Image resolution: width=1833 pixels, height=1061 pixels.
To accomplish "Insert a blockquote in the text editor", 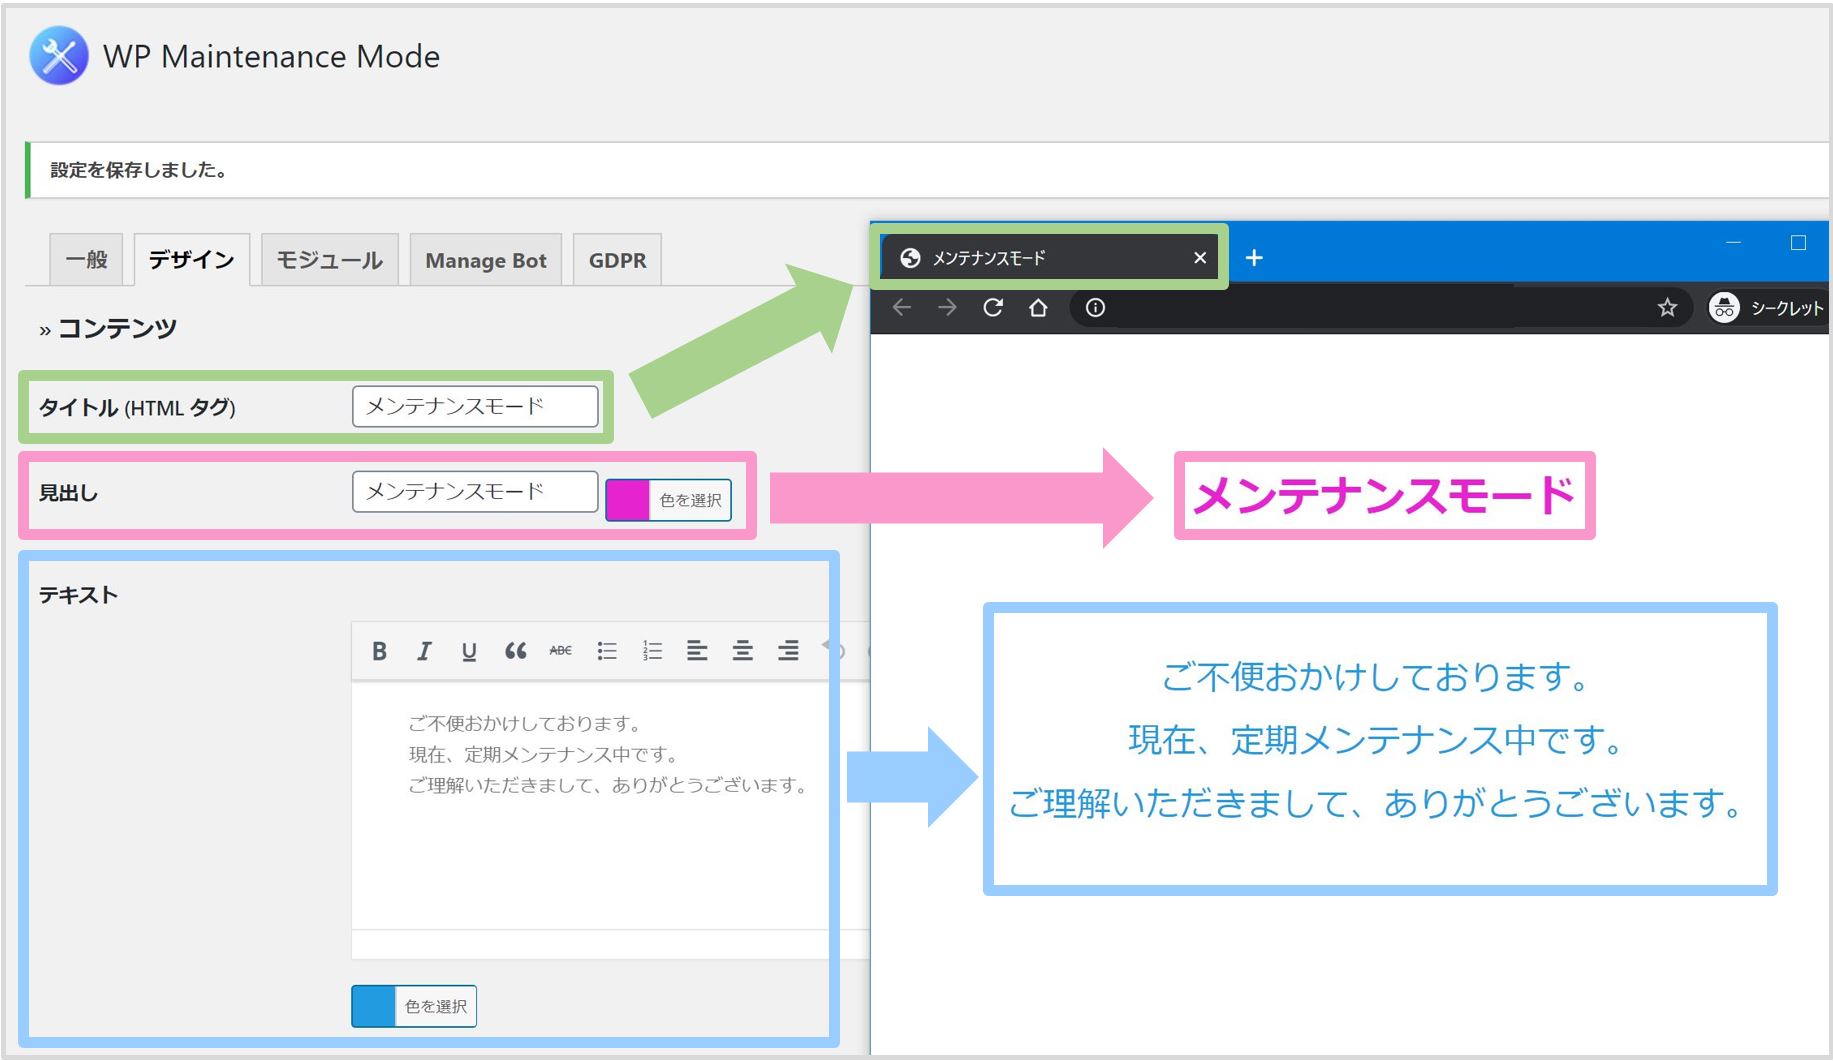I will (516, 650).
